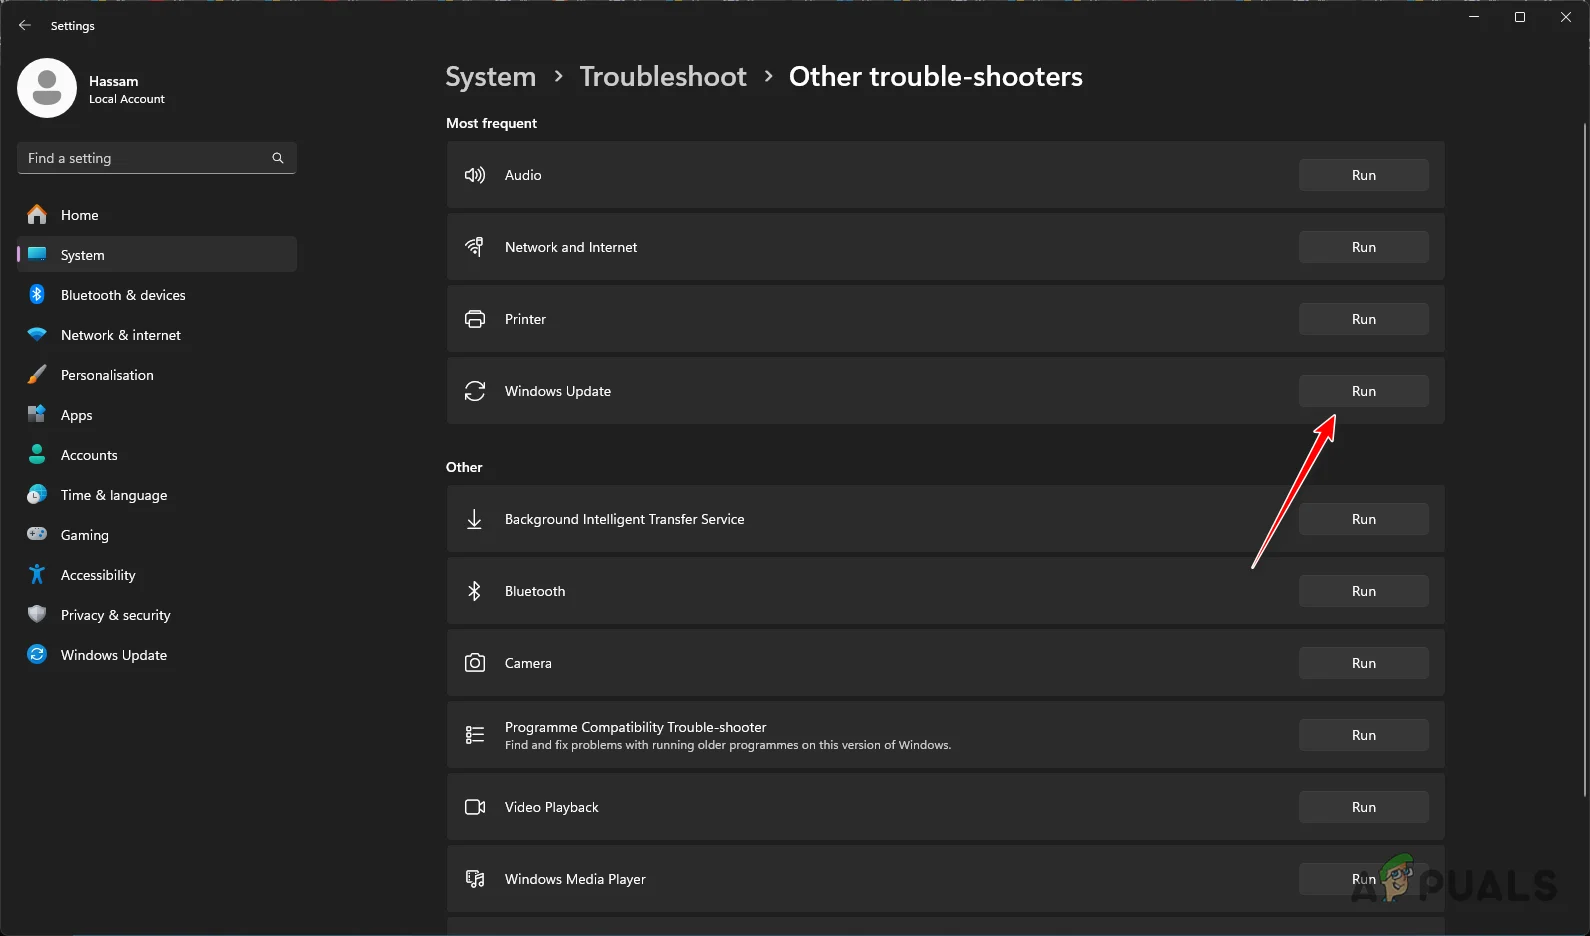Select Windows Update in the sidebar

pos(113,655)
